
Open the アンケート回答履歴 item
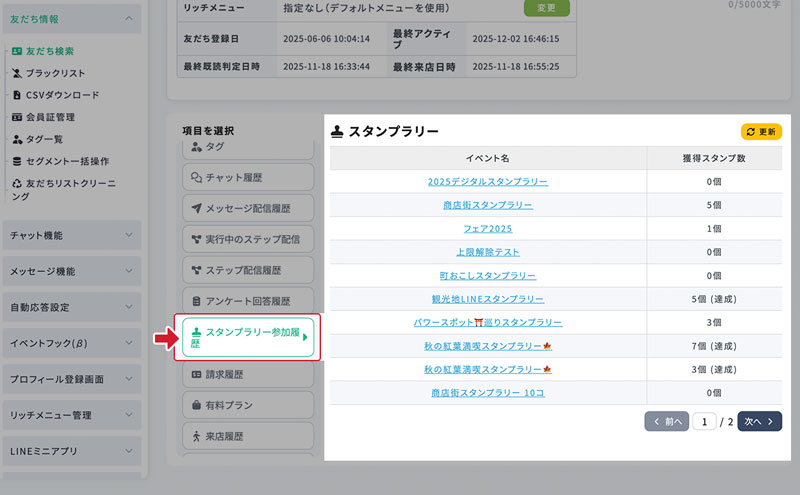tap(246, 301)
